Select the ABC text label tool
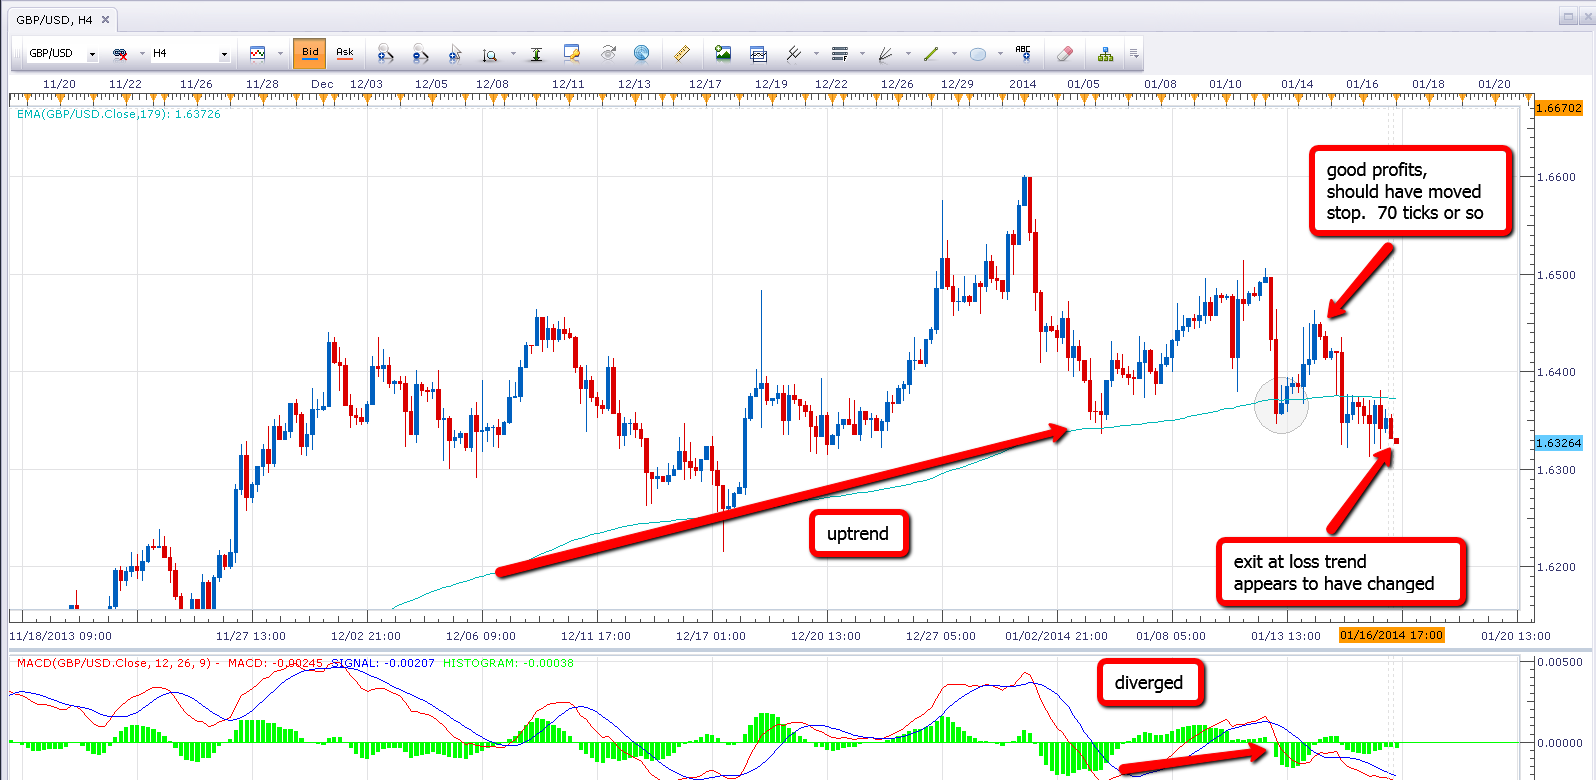 pyautogui.click(x=1023, y=53)
